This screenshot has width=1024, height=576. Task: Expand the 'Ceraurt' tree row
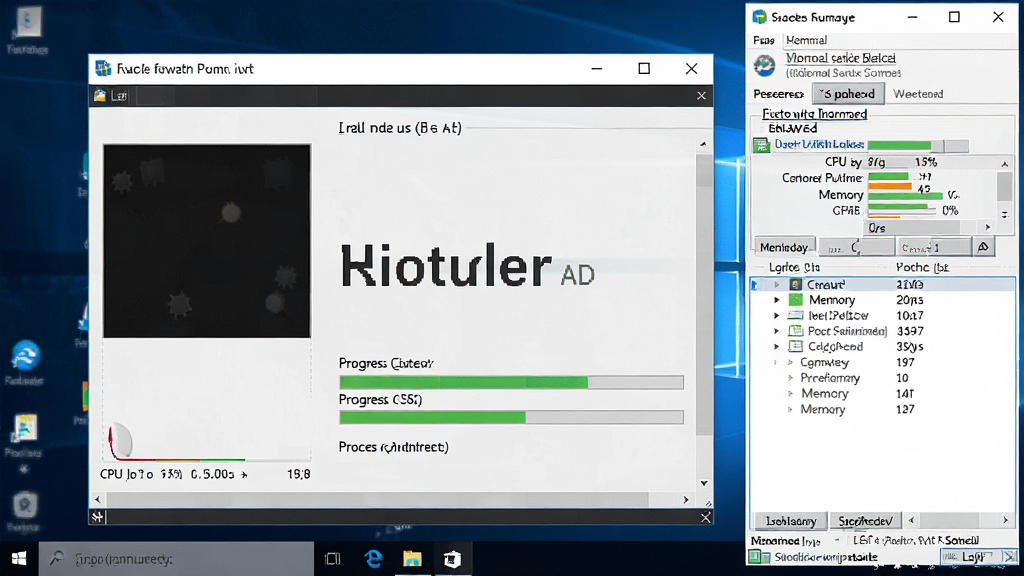777,285
